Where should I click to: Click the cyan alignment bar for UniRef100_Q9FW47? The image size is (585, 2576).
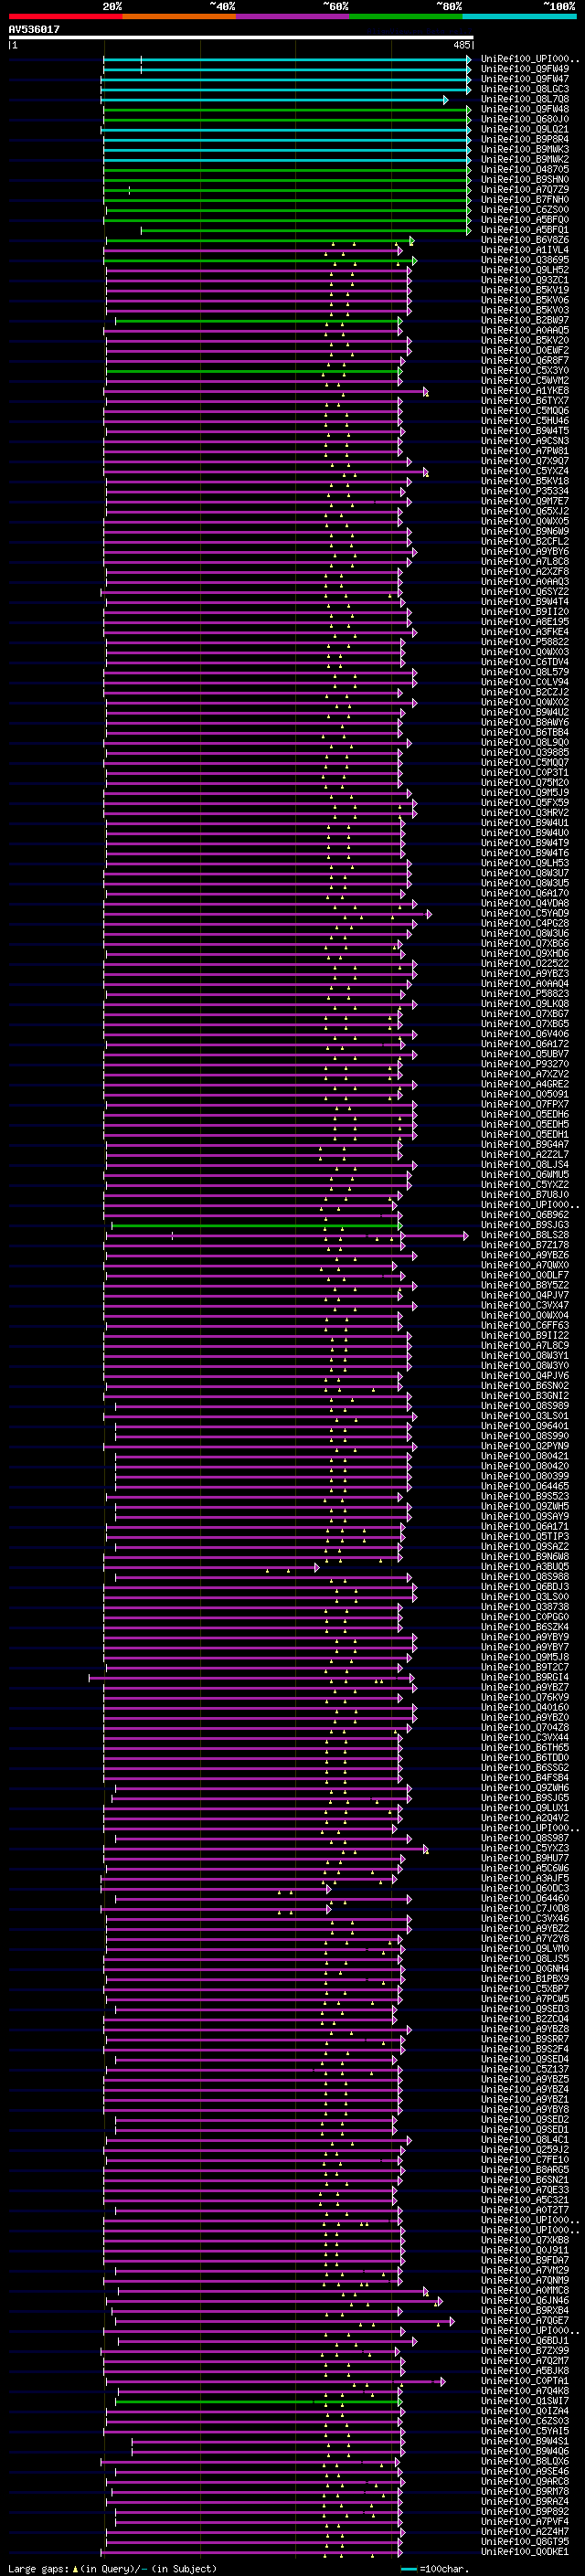287,80
